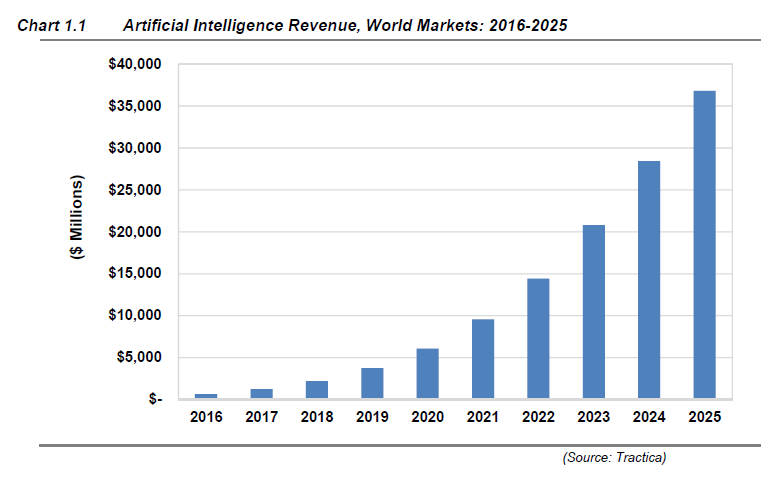Click the 2023 revenue bar
This screenshot has width=779, height=480.
point(594,312)
